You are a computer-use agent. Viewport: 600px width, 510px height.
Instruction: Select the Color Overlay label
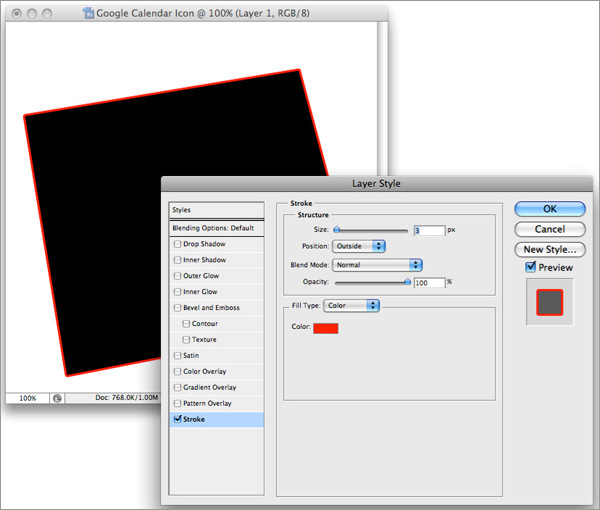205,372
